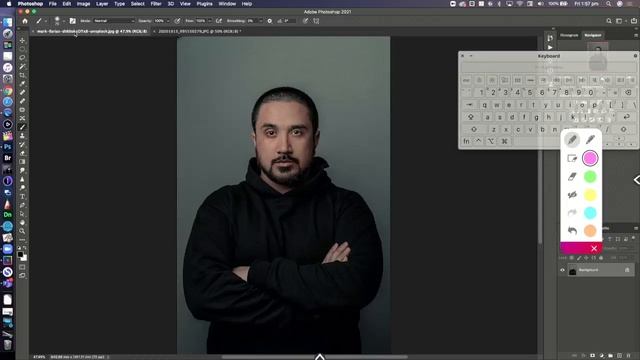Viewport: 640px width, 360px height.
Task: Click the eraser in annotation palette
Action: pyautogui.click(x=572, y=176)
